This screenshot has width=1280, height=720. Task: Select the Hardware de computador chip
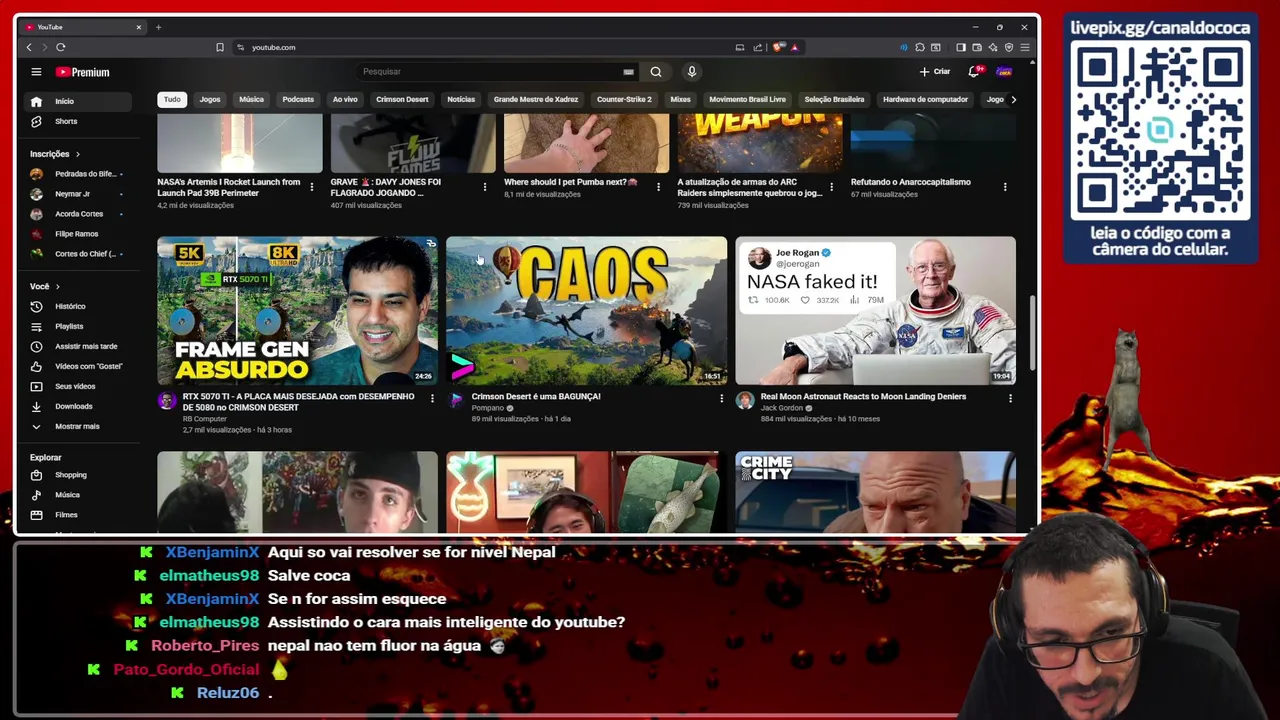925,99
